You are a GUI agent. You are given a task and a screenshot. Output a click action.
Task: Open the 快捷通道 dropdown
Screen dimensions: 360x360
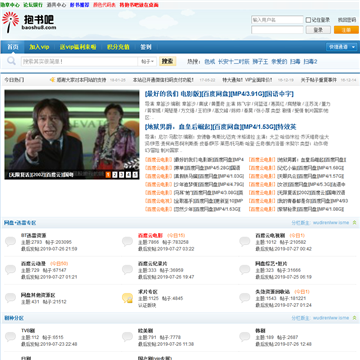[342, 47]
